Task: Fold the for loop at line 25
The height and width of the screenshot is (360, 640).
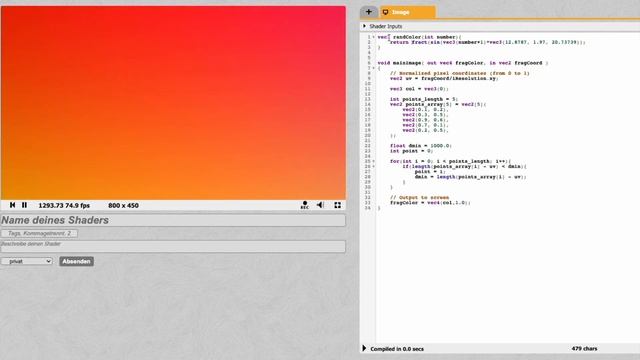Action: pyautogui.click(x=373, y=161)
